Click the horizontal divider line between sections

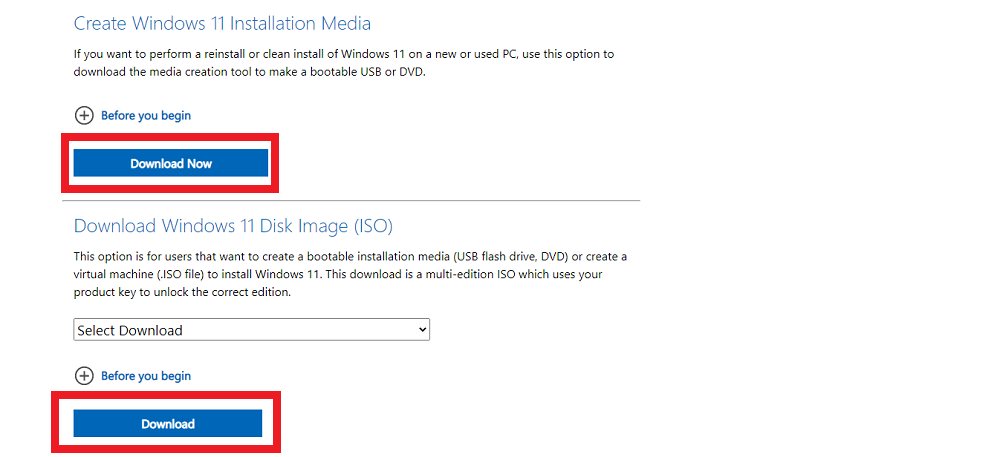351,201
